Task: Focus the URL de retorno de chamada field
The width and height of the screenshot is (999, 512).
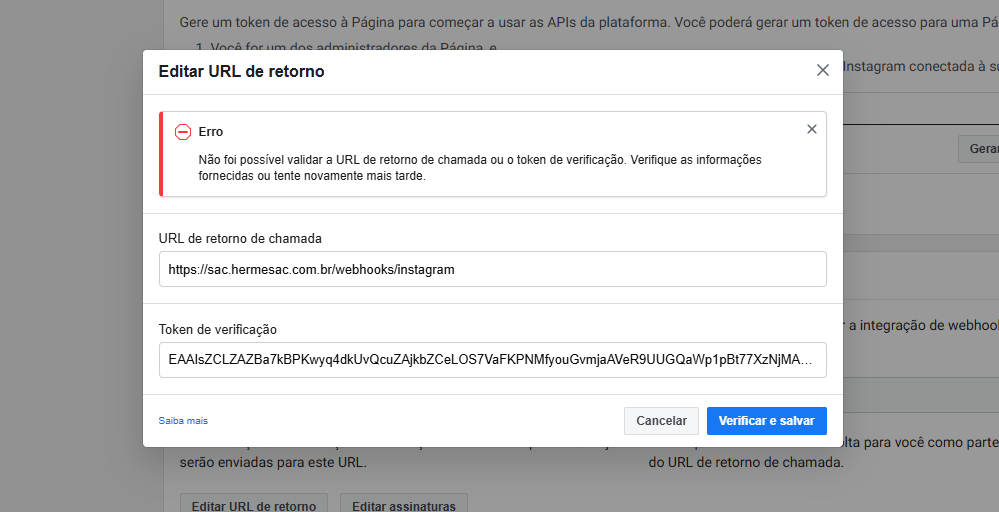Action: 492,269
